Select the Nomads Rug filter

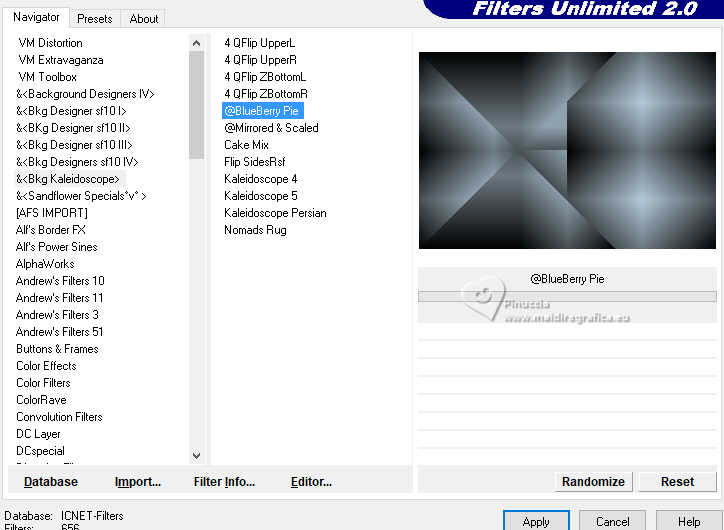(255, 230)
